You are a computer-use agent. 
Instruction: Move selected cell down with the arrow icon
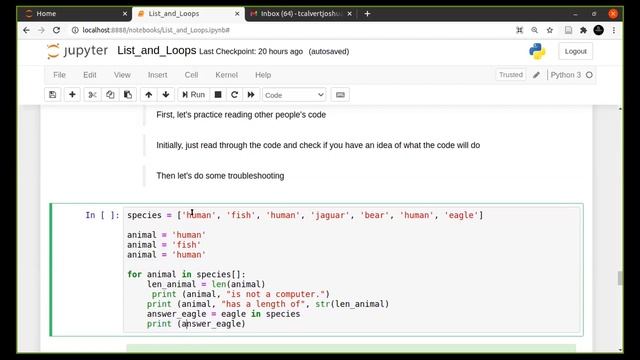pos(166,95)
